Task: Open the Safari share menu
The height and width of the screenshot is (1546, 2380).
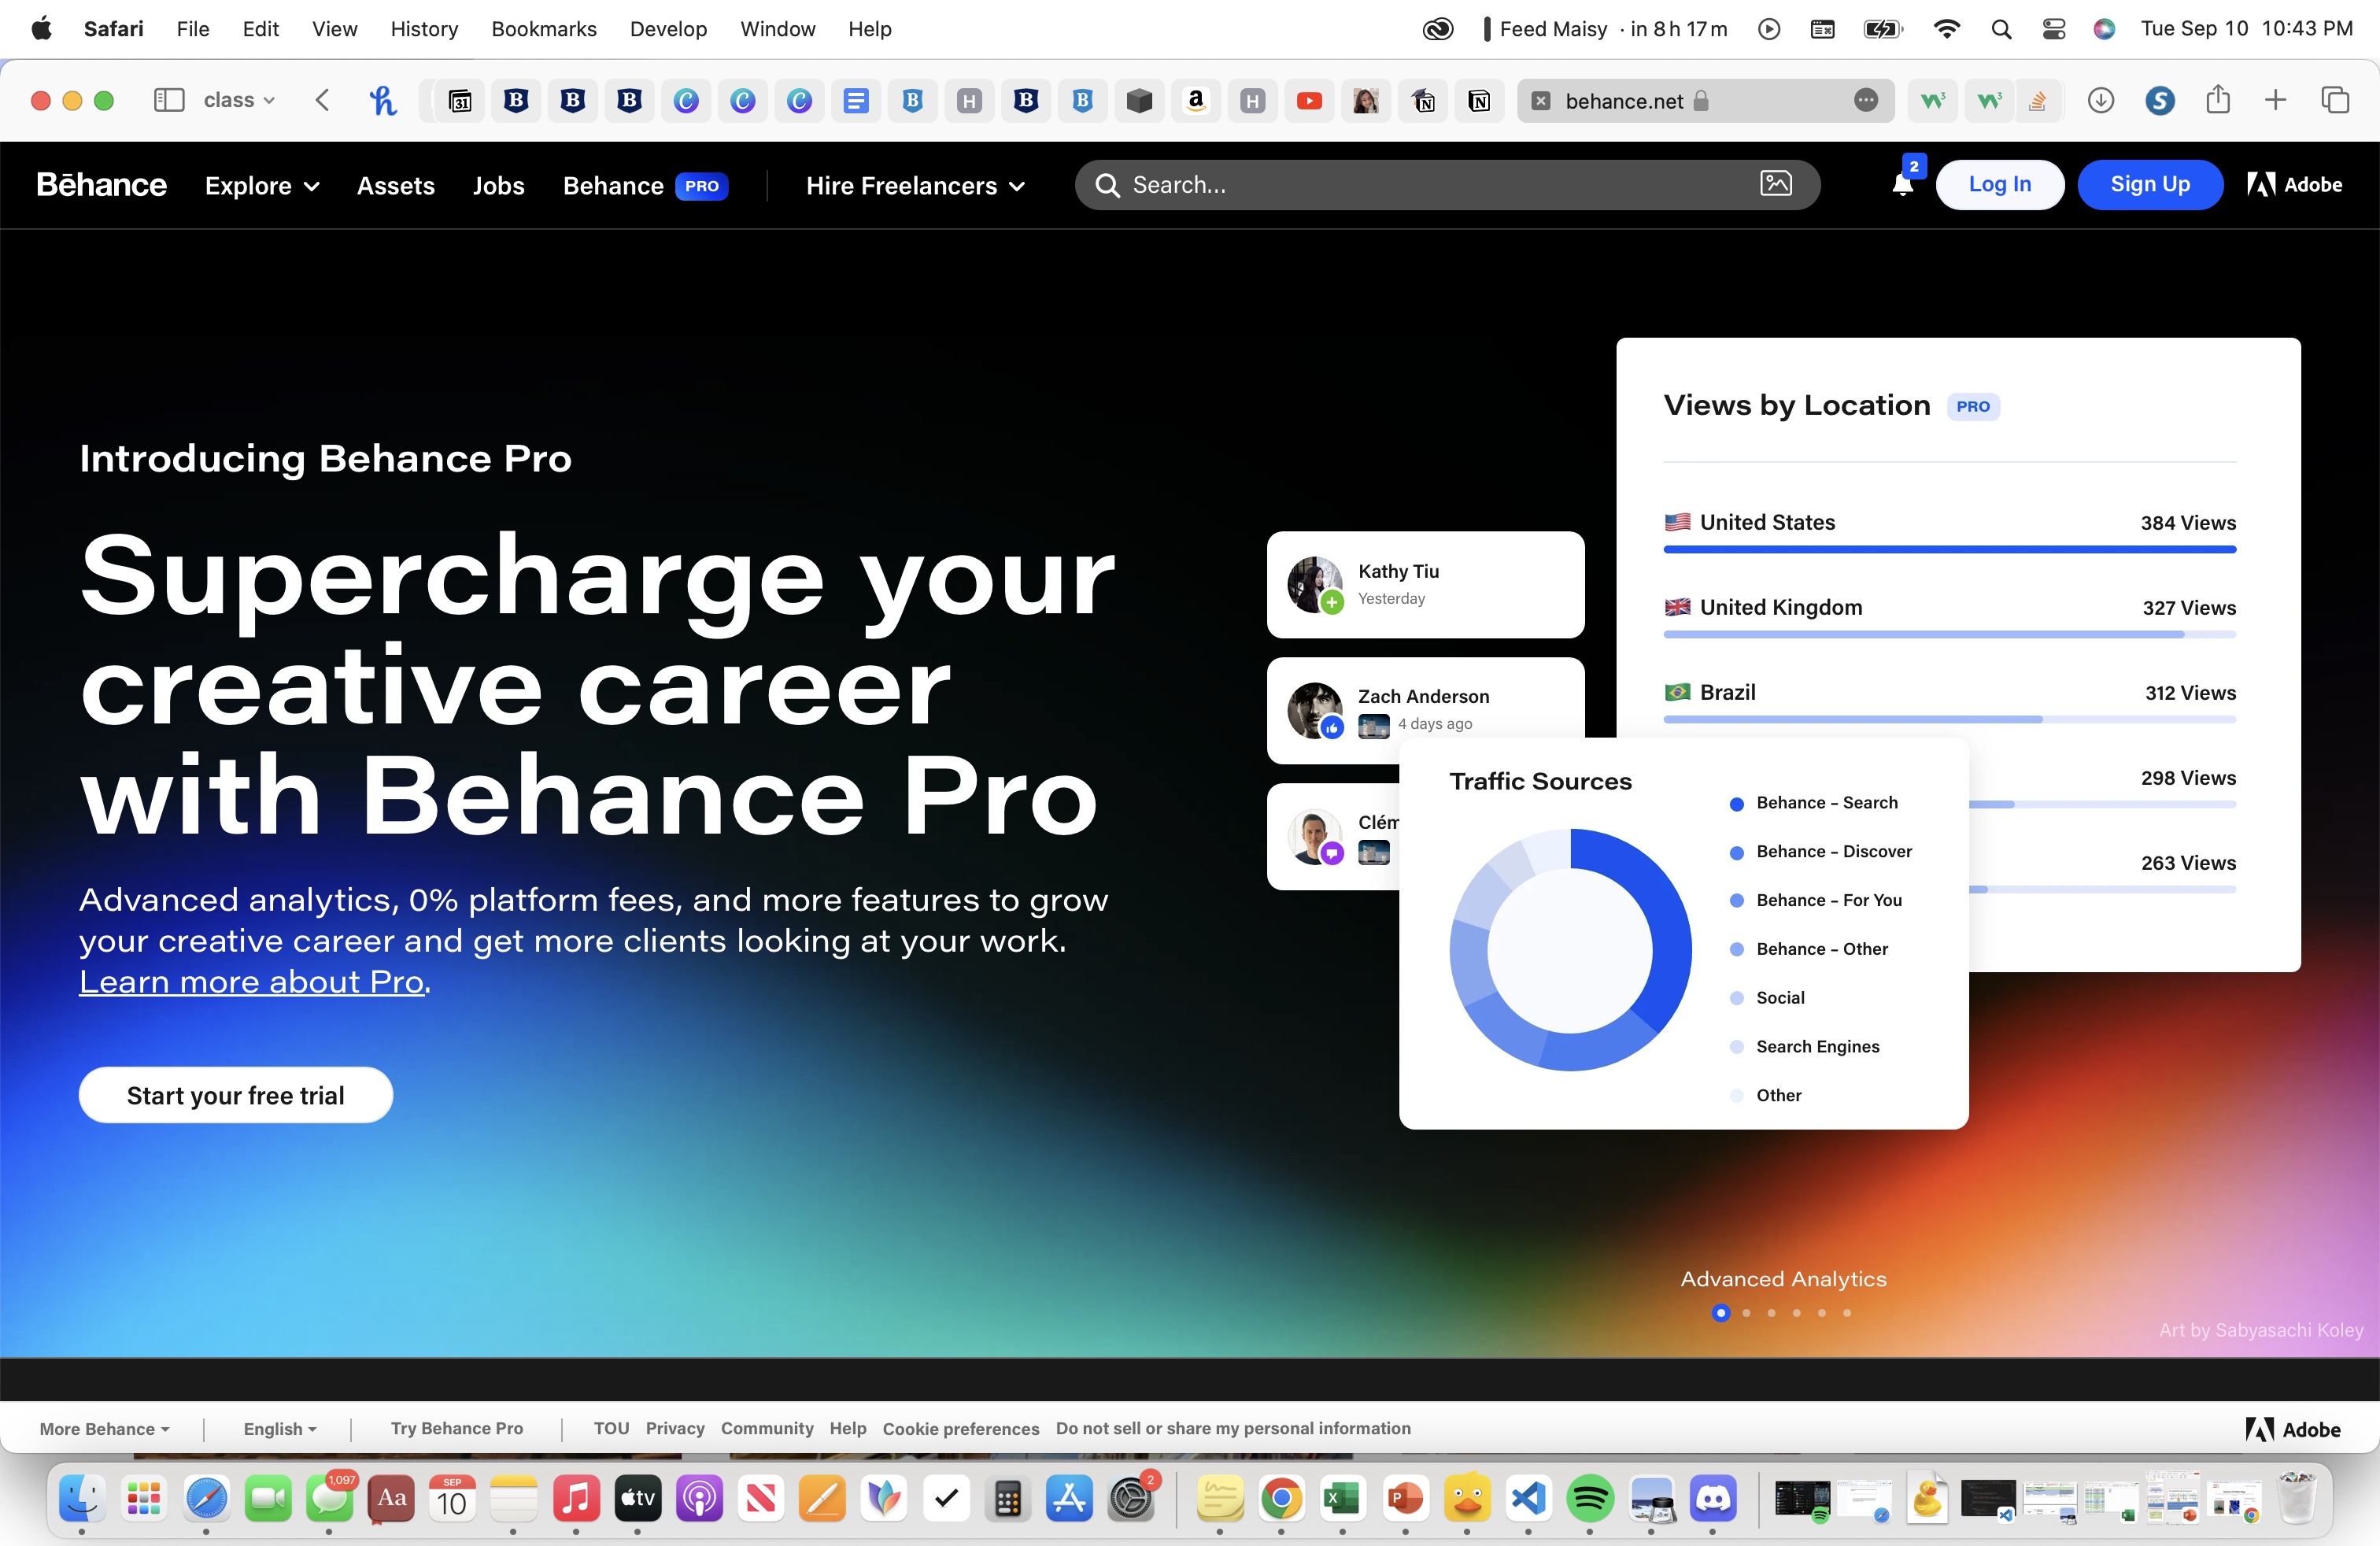Action: pos(2218,99)
